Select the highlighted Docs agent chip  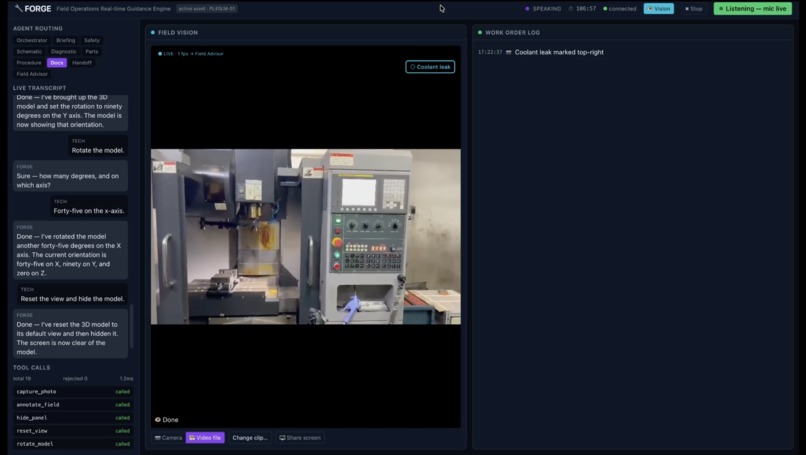[57, 63]
